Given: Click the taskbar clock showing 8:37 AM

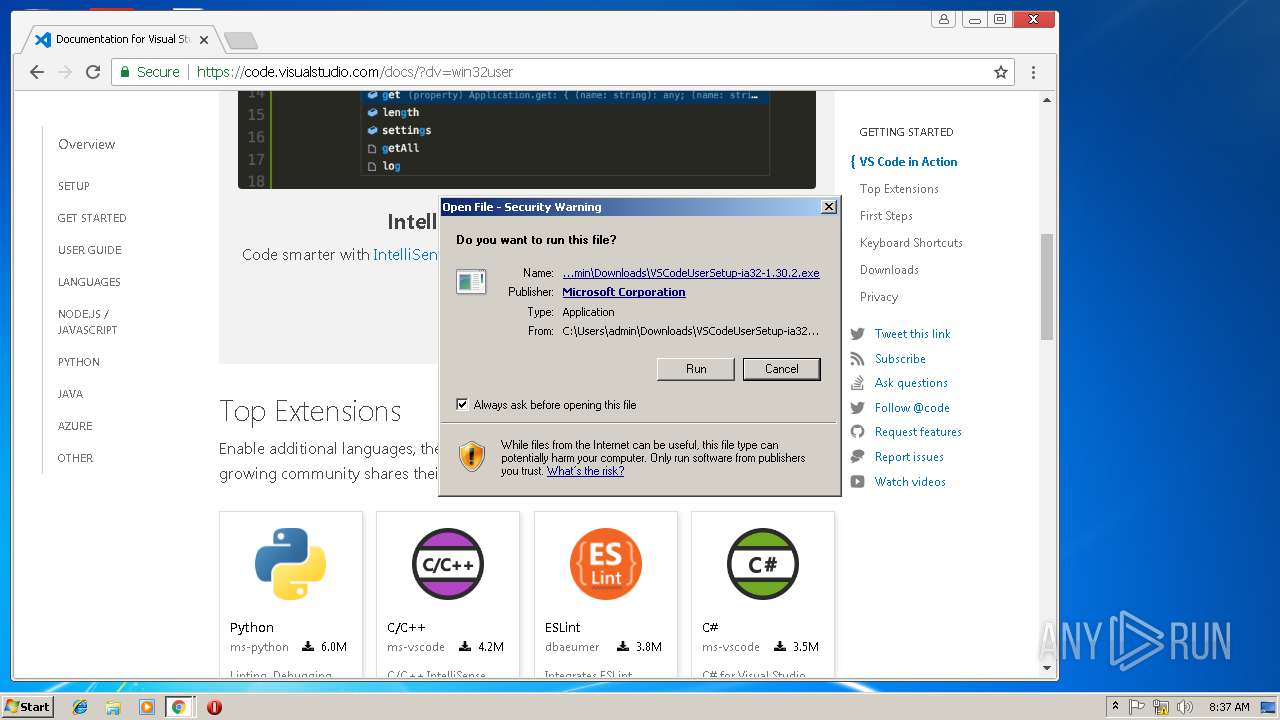Looking at the screenshot, I should tap(1229, 707).
